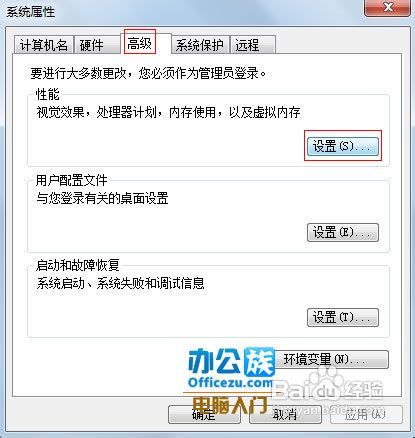The image size is (415, 438).
Task: Click the 应用(A) button
Action: (x=366, y=415)
